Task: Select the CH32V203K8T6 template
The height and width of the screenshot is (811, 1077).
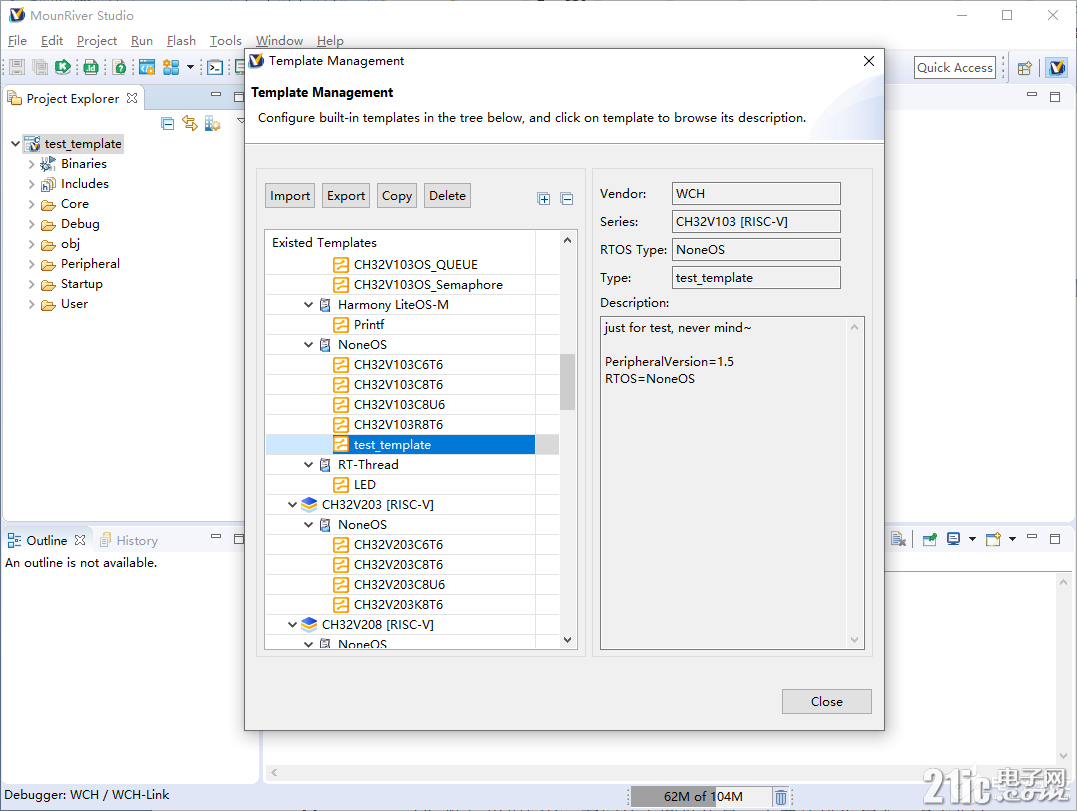Action: [x=398, y=605]
